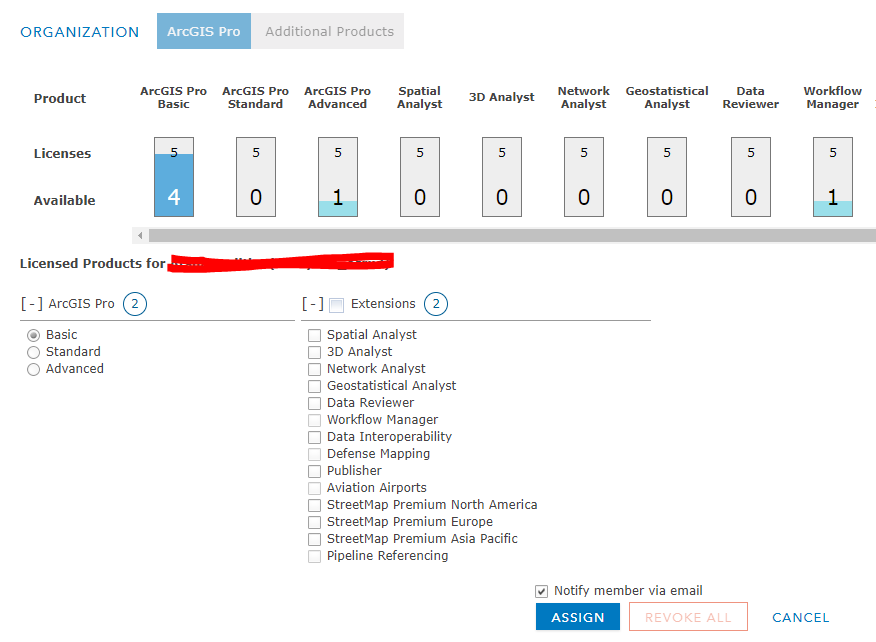Click the ArcGIS Pro Advanced license gauge
This screenshot has height=642, width=876.
[338, 177]
